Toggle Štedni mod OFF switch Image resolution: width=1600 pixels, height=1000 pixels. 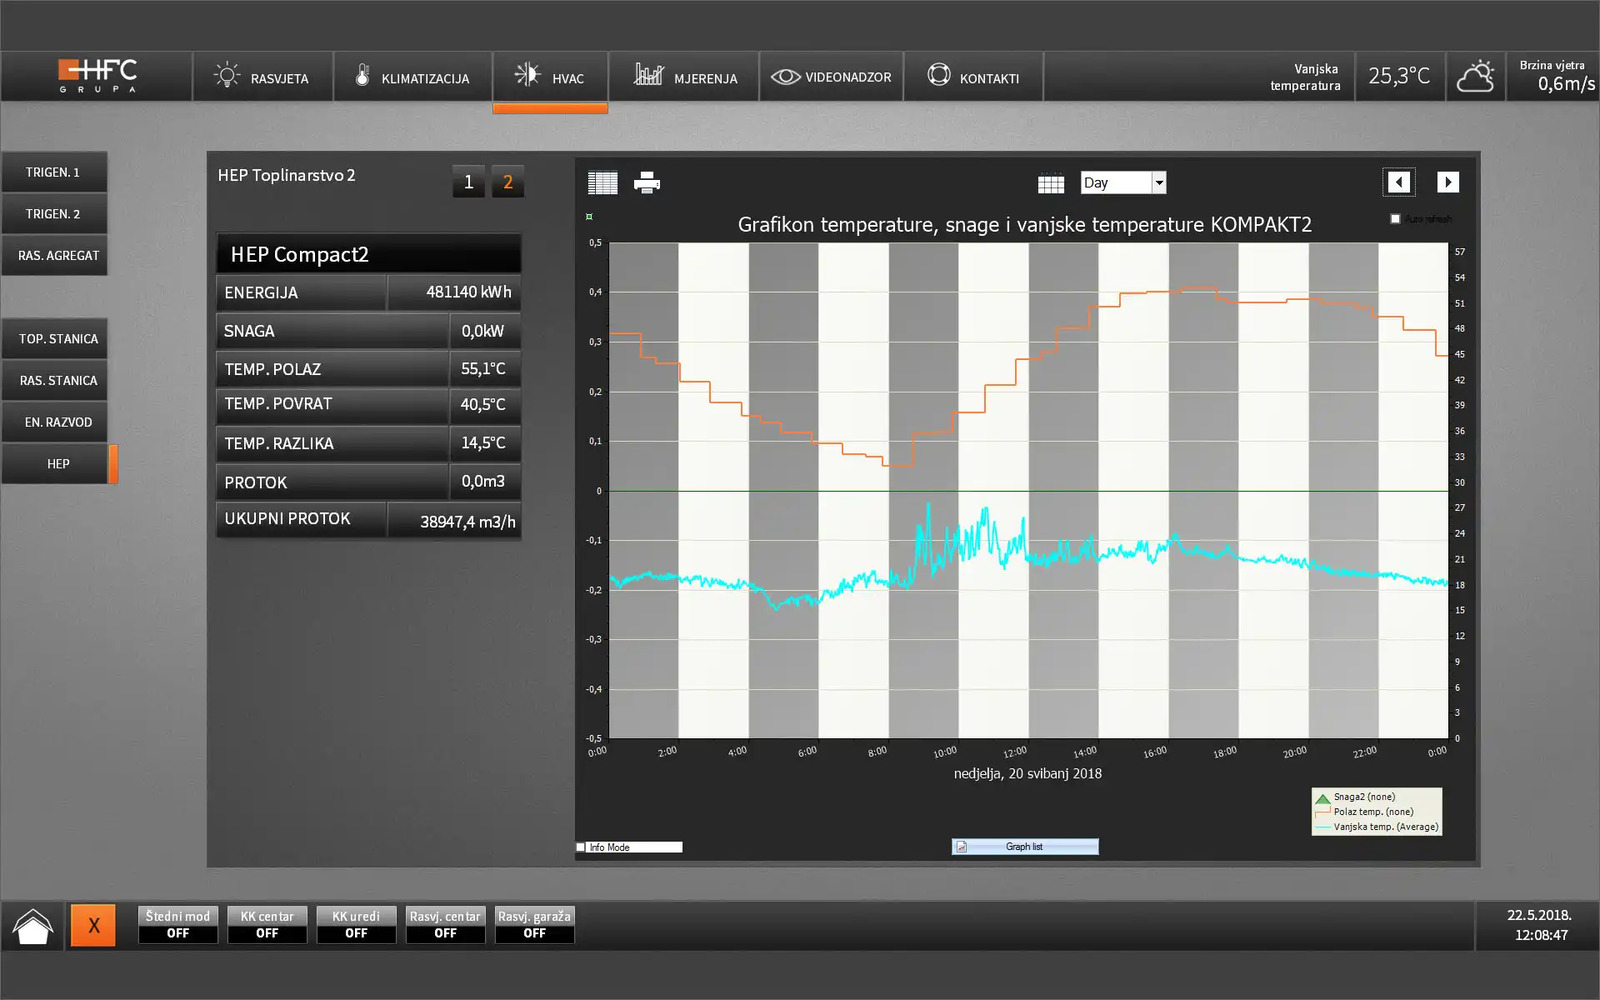click(x=178, y=925)
